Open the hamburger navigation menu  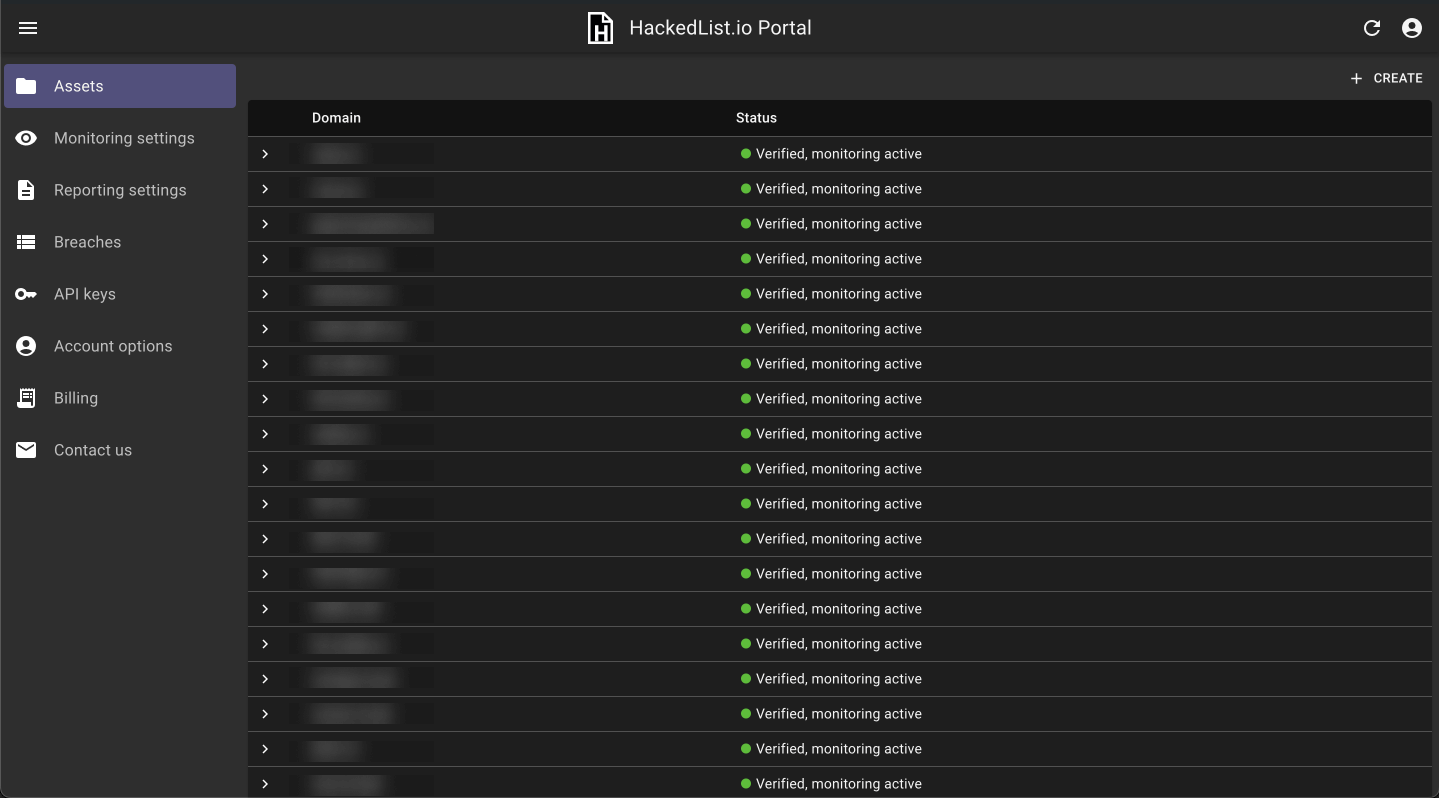pos(28,28)
